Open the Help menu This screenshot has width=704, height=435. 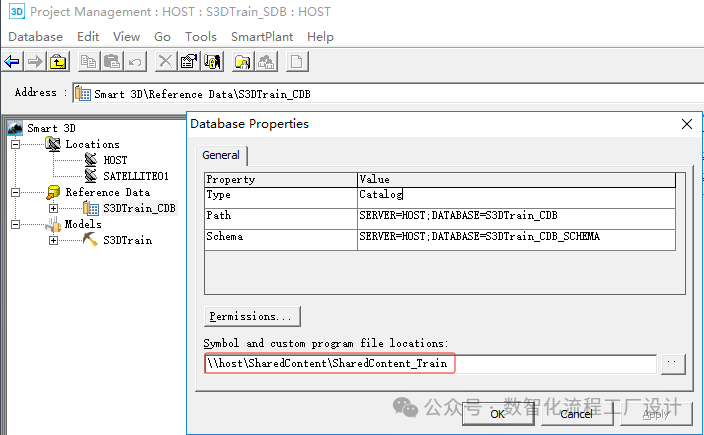[320, 37]
